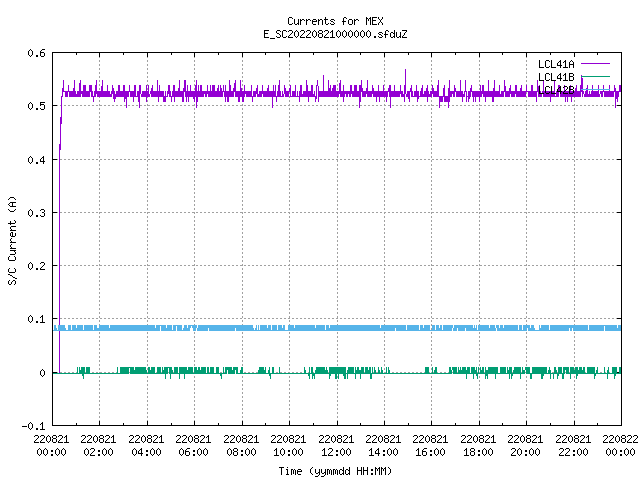Image resolution: width=640 pixels, height=480 pixels.
Task: Click the y-axis tick value 0.5
Action: 36,106
